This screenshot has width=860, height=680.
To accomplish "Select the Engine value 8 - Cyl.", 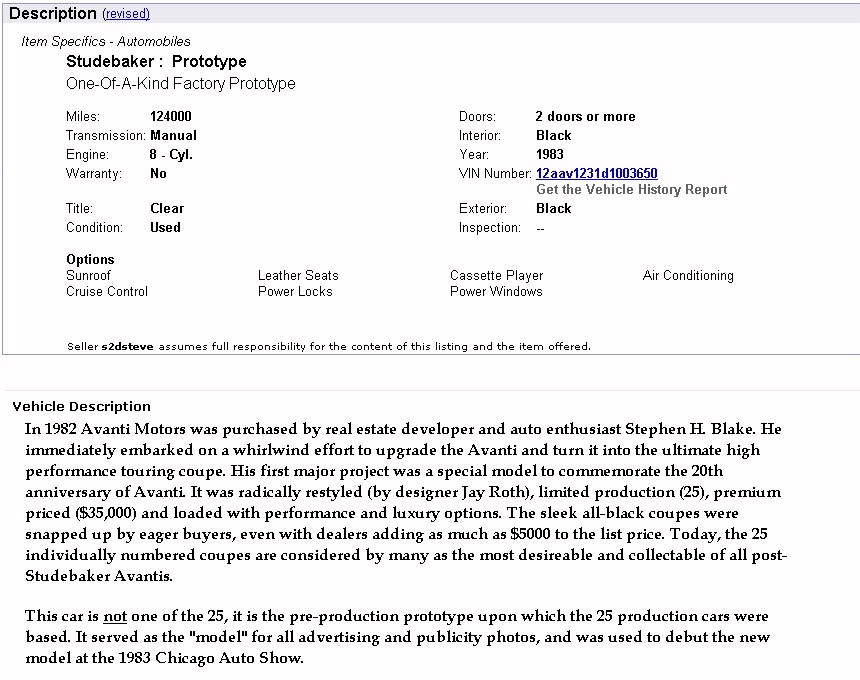I will (x=171, y=155).
